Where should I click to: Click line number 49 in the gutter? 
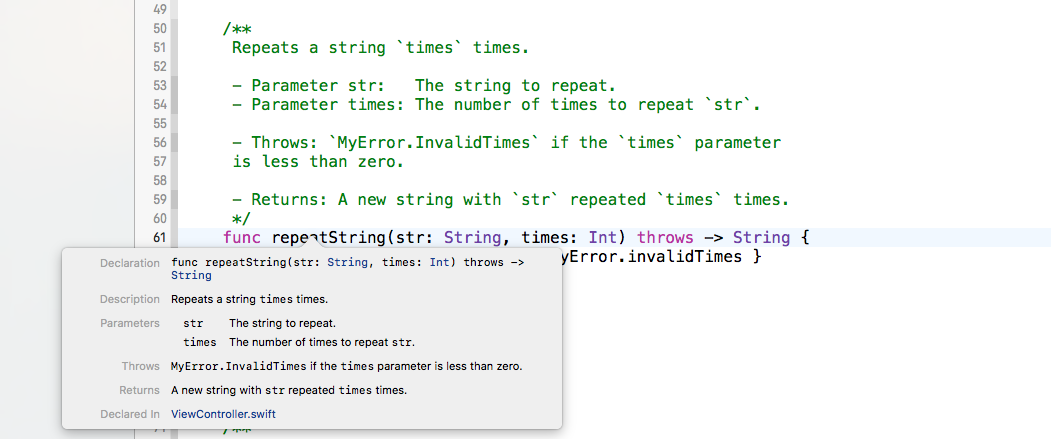click(x=159, y=9)
